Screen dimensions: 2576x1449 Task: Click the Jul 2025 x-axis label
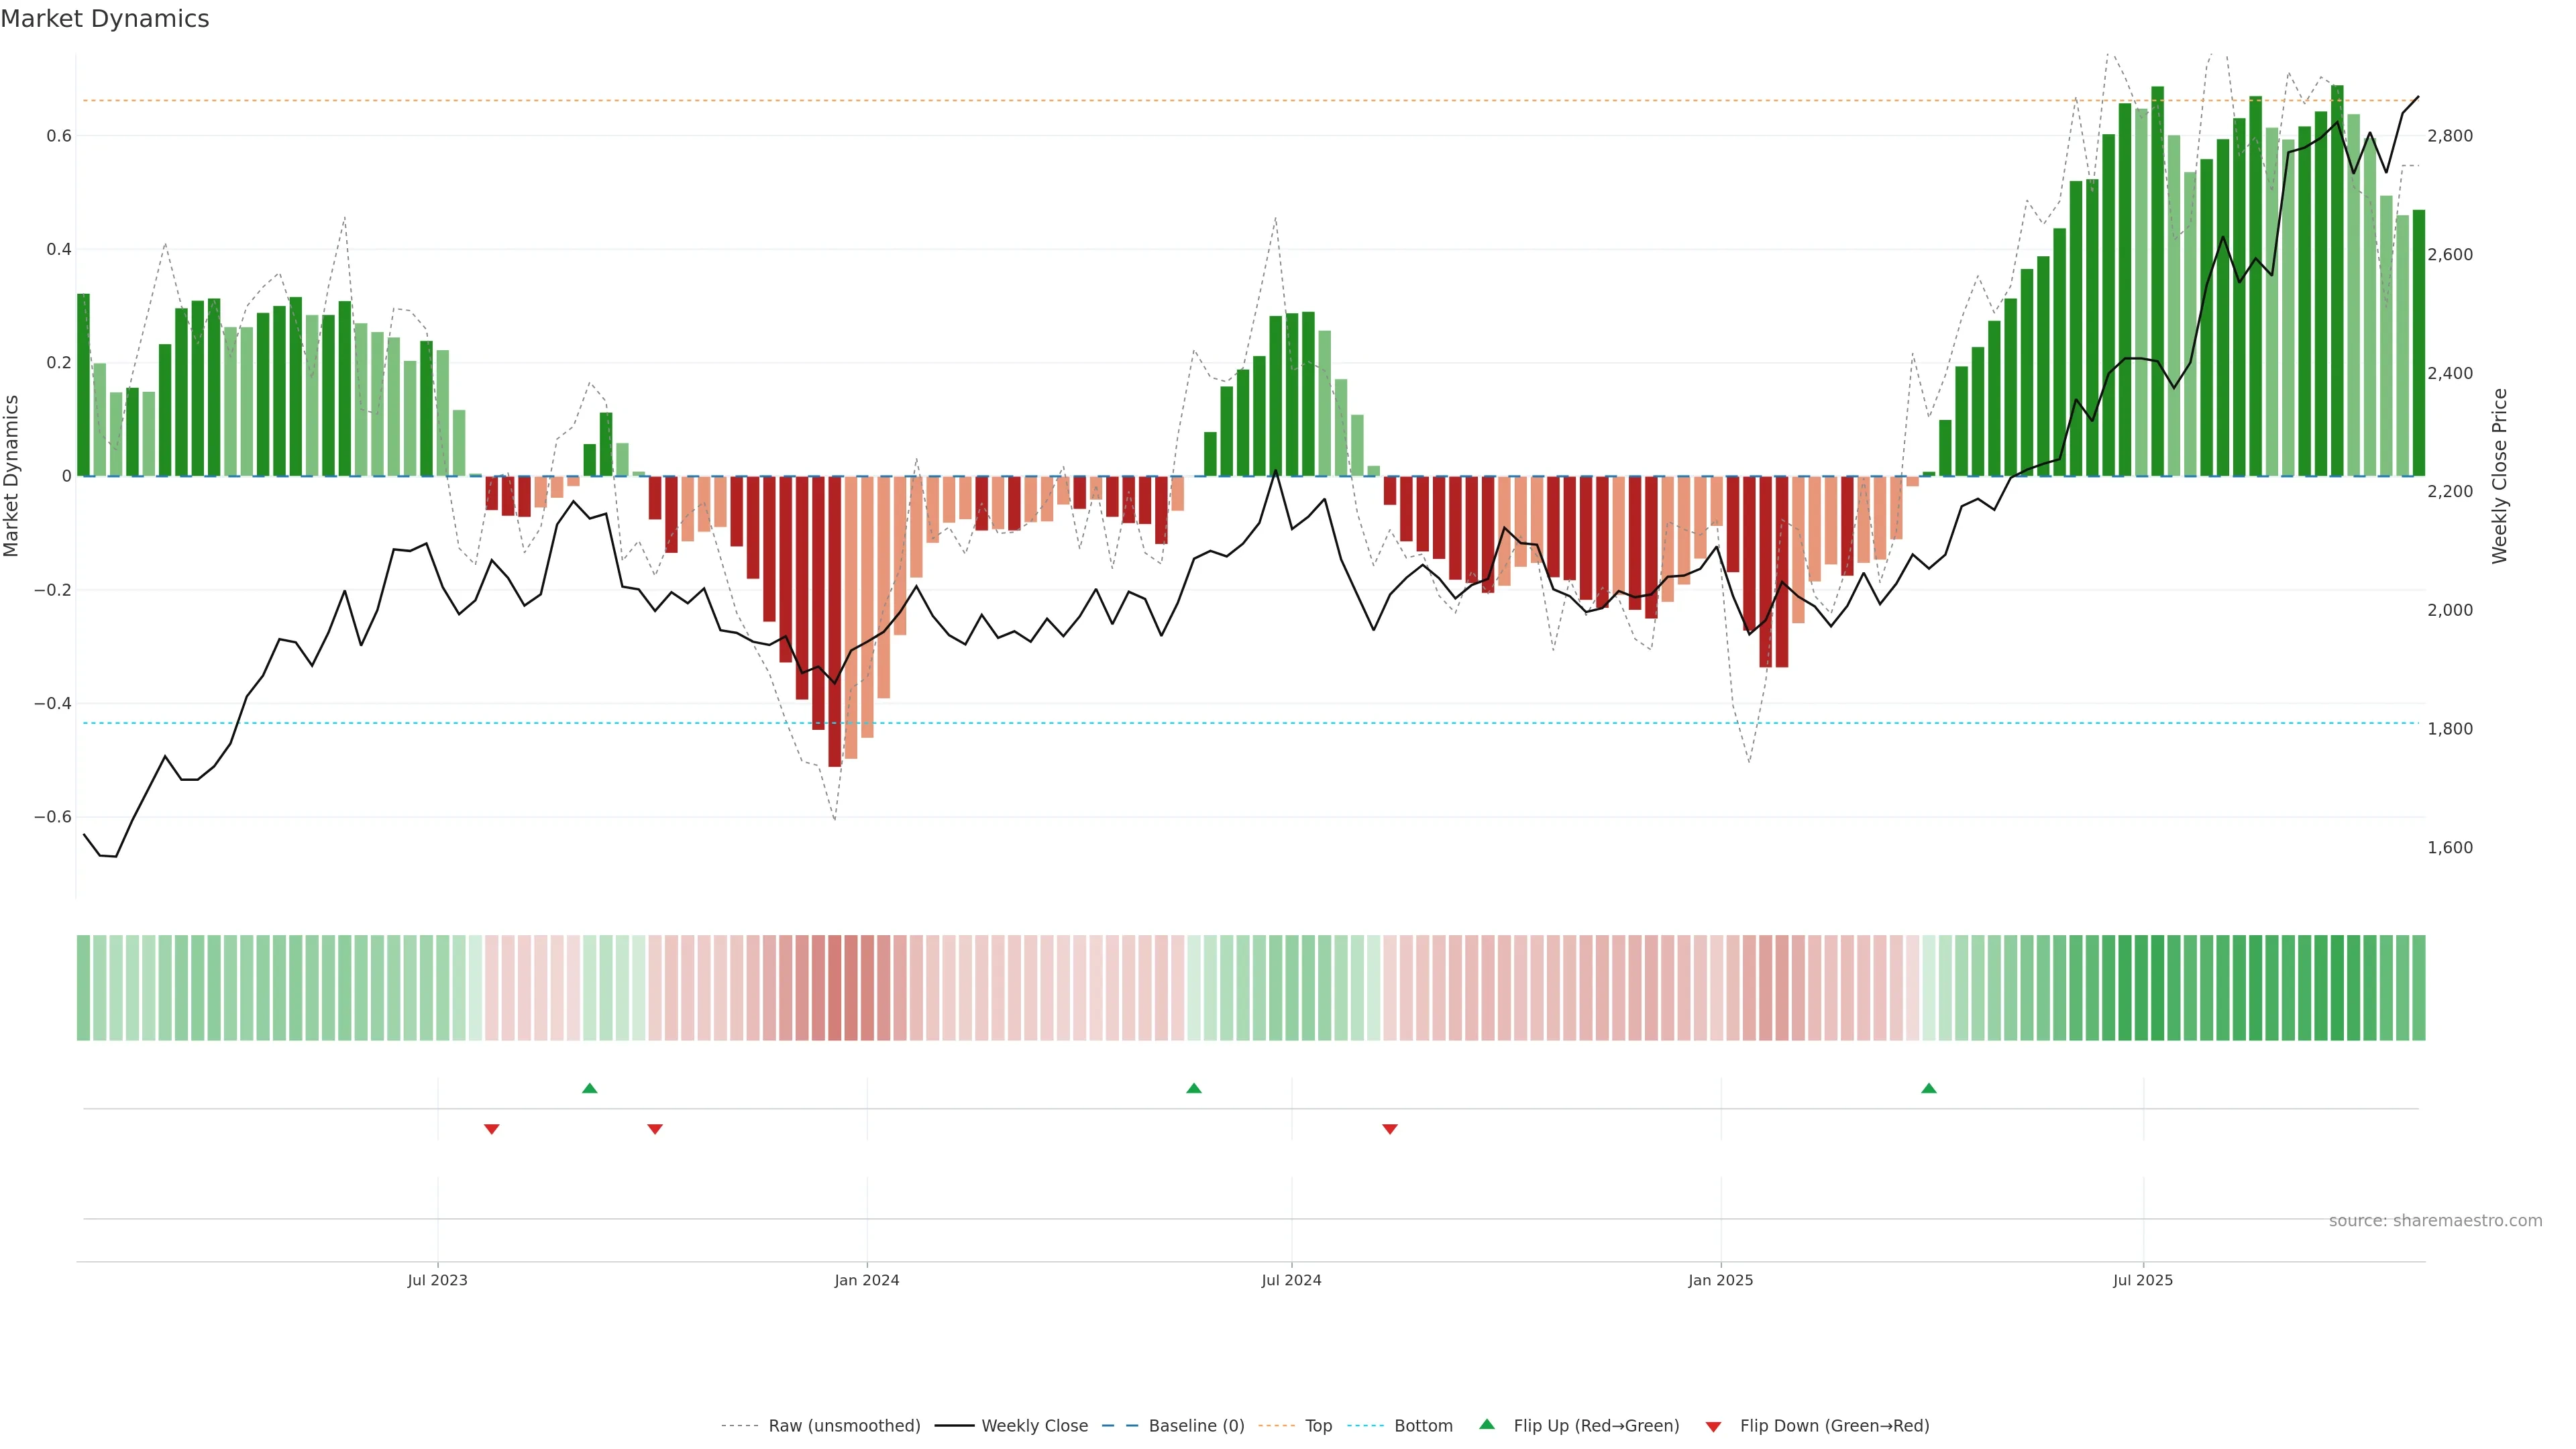[2143, 1280]
